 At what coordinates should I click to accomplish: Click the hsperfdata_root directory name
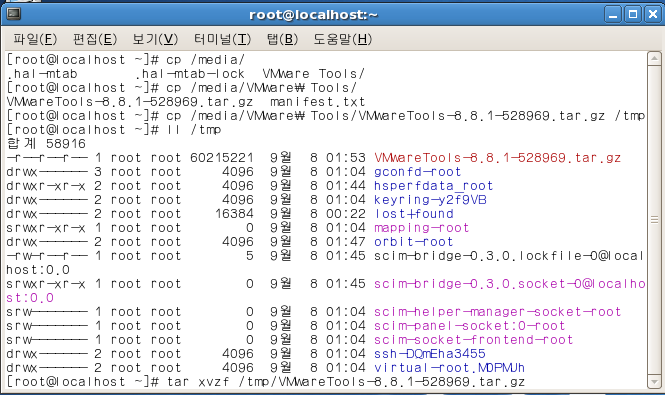click(x=433, y=186)
